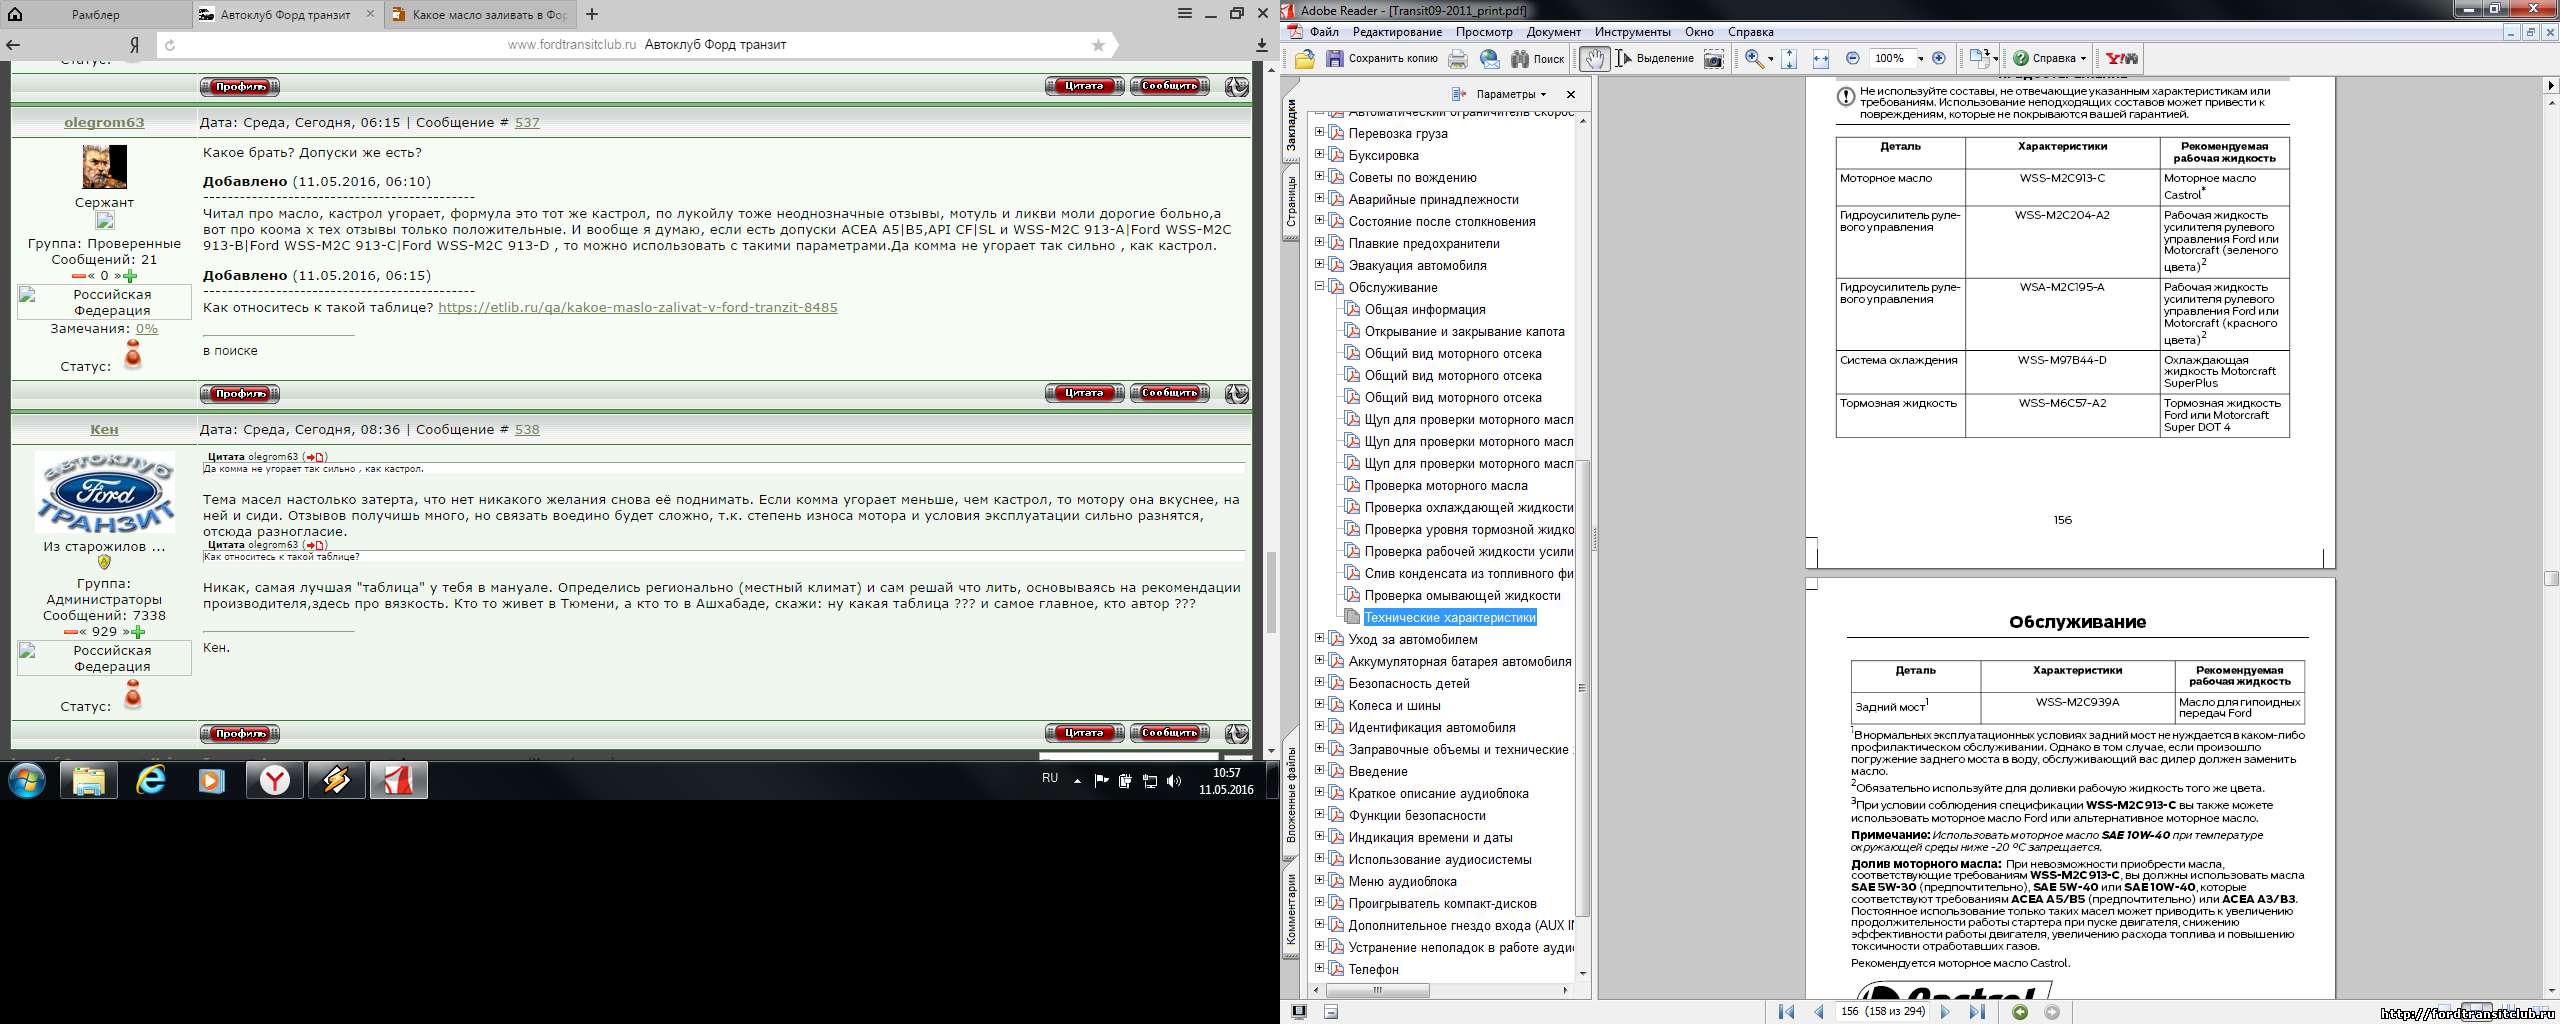Open the zoom percentage dropdown arrow
The width and height of the screenshot is (2560, 1024).
coord(1921,59)
